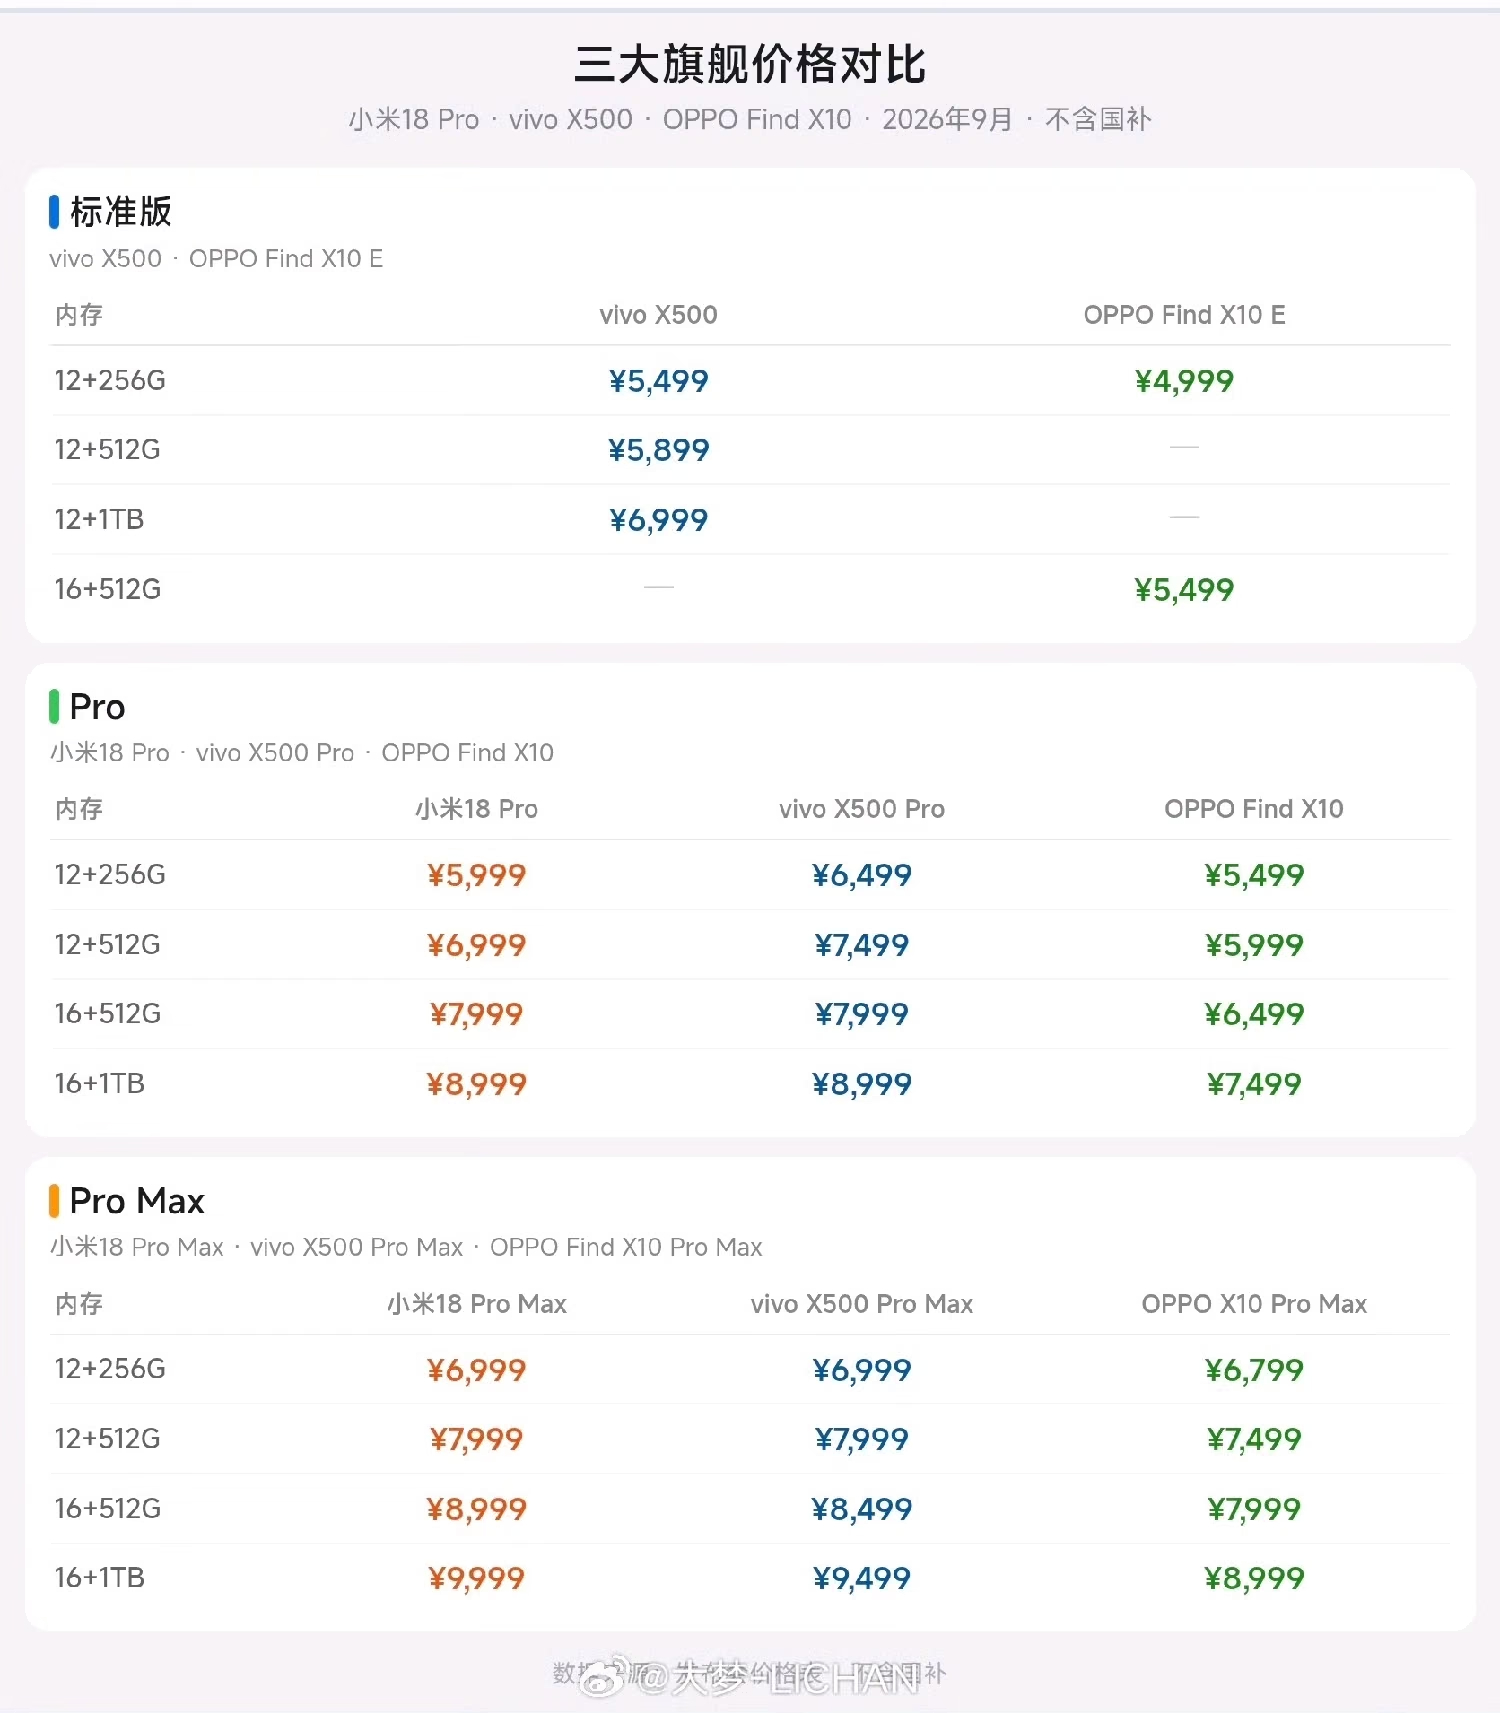Select 小米18 Pro Max 12+512G price ¥7,999
This screenshot has height=1713, width=1500.
(477, 1439)
